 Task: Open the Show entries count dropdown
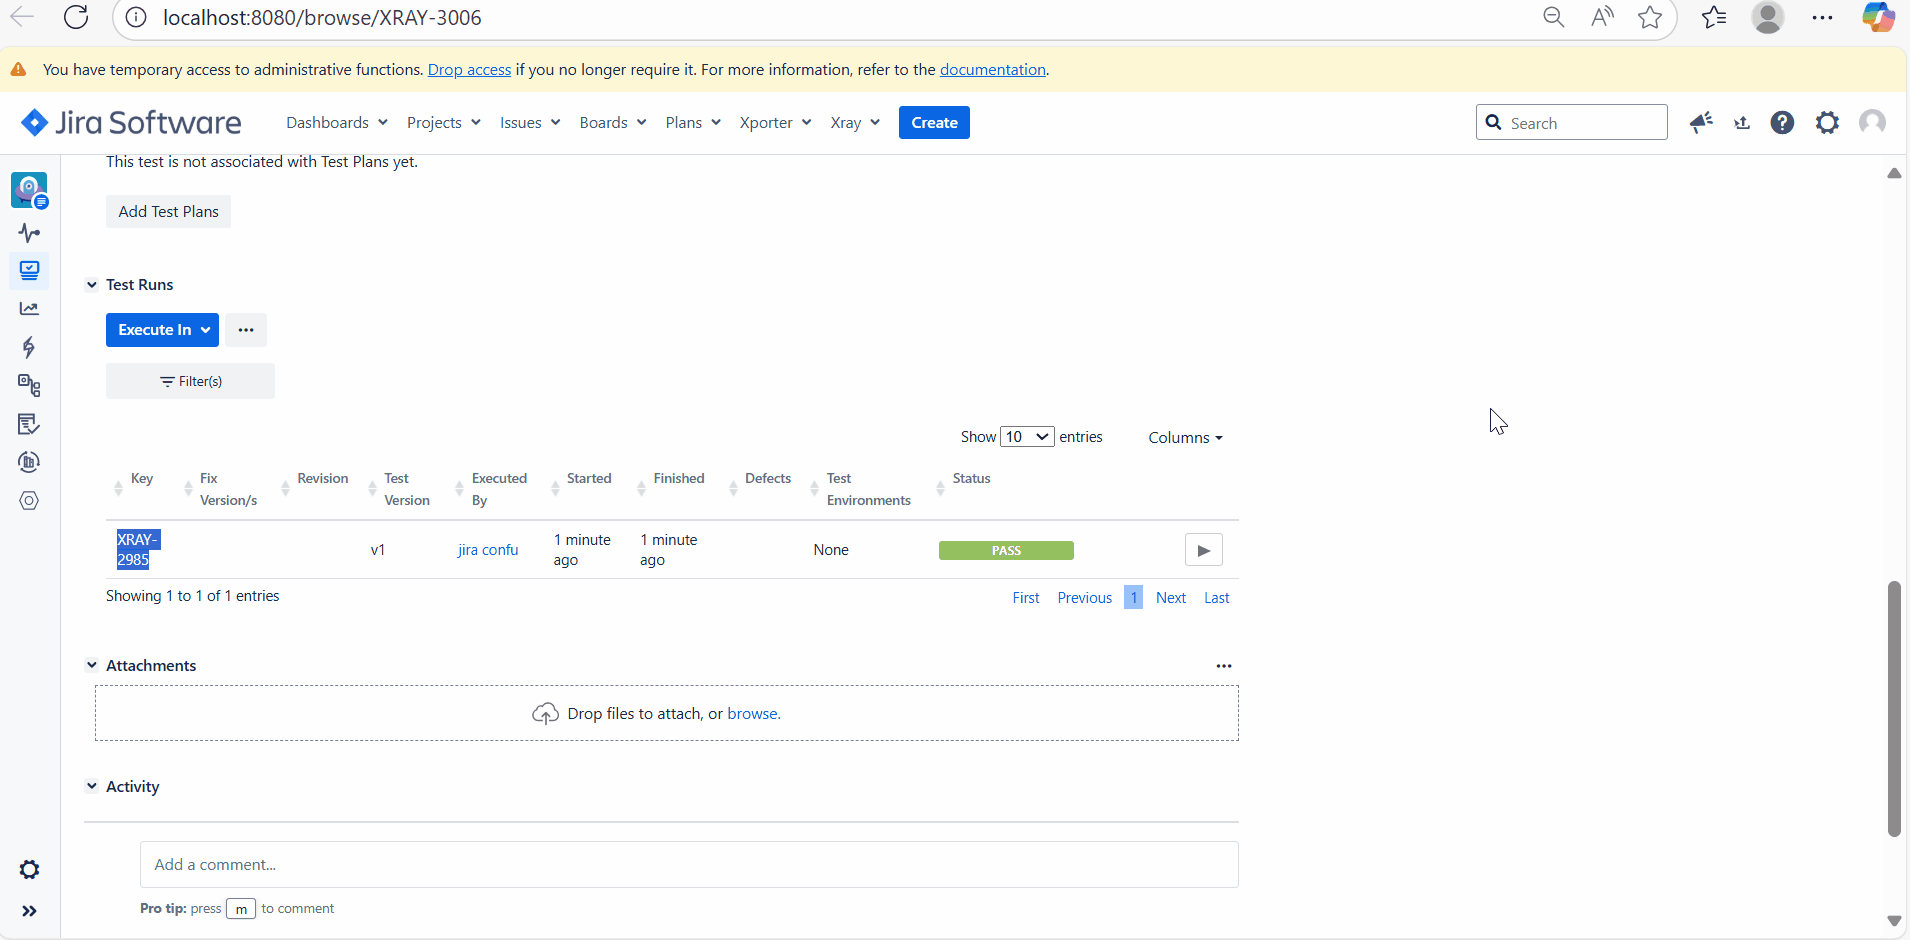[x=1027, y=437]
